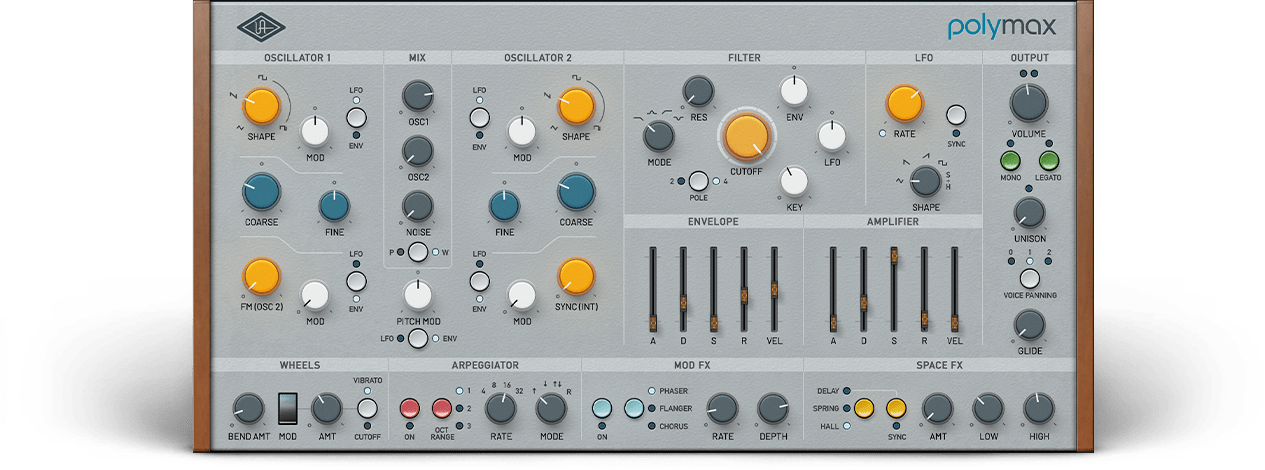Screen dimensions: 1265x470
Task: Toggle the filter POLE 2/4 switch
Action: coord(698,181)
